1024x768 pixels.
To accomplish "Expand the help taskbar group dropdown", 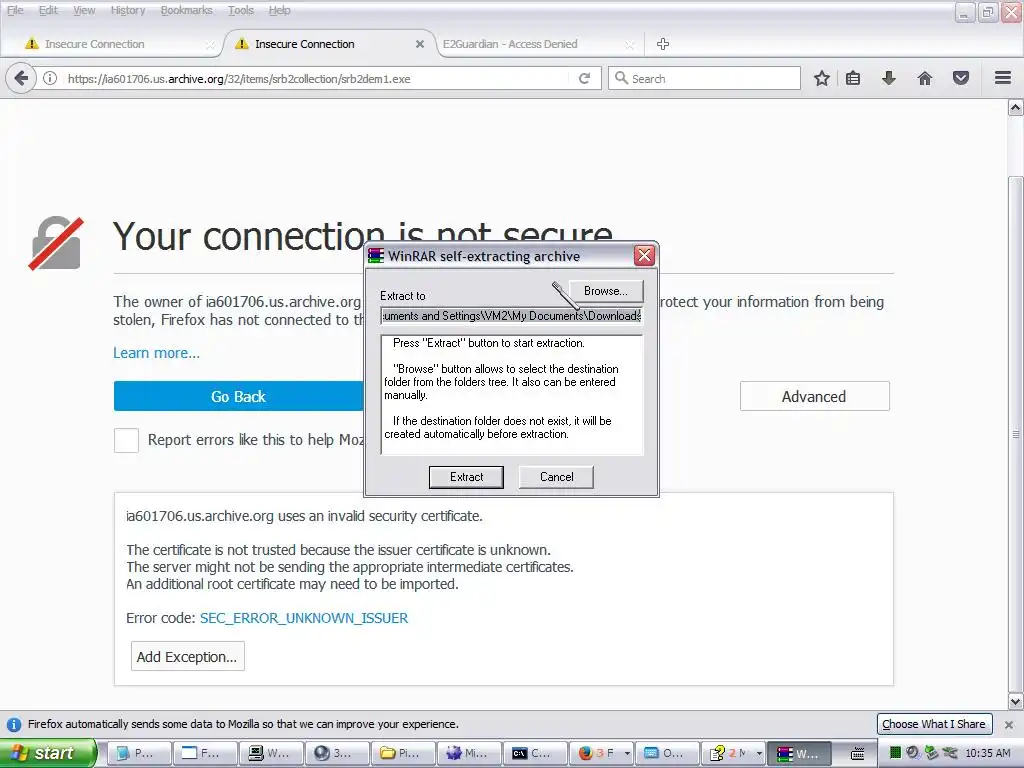I will click(759, 754).
